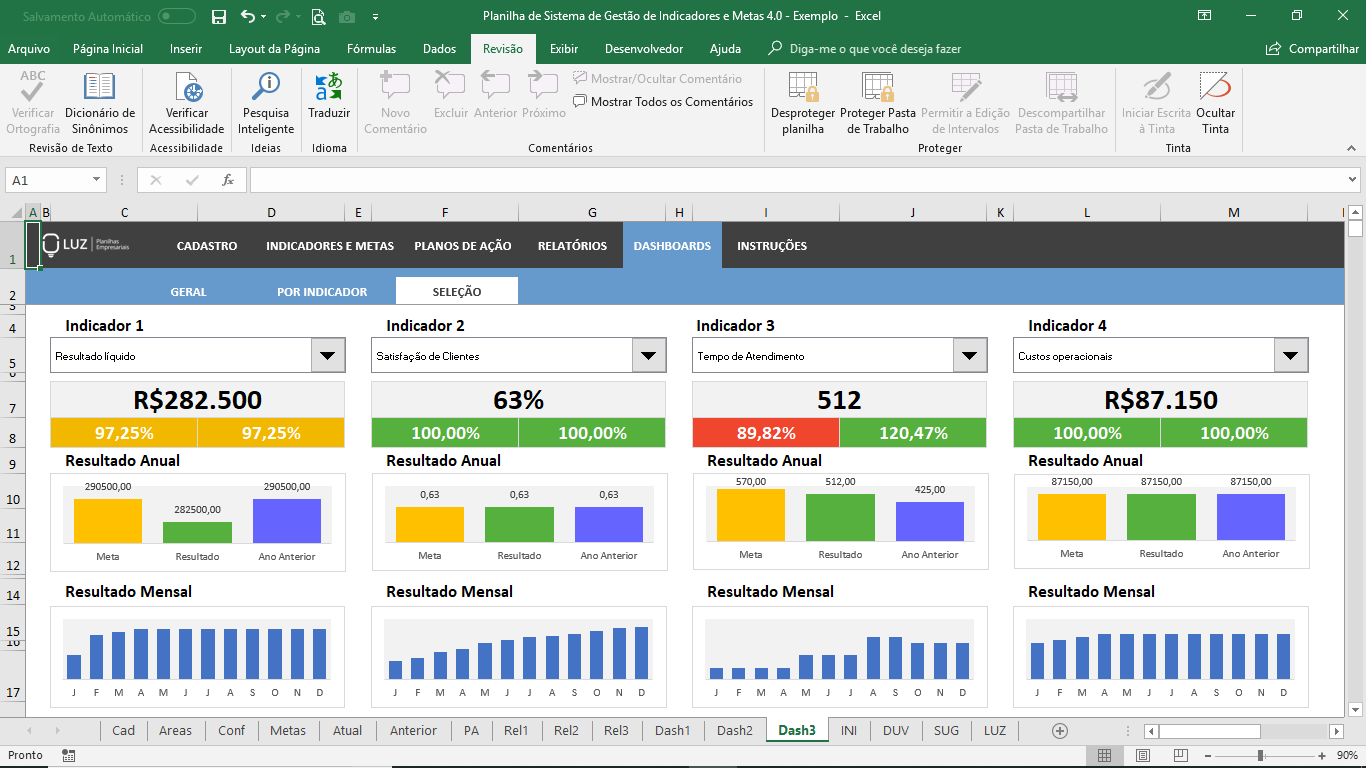
Task: Open Indicador 4 dropdown Custos operacionais
Action: tap(1290, 355)
